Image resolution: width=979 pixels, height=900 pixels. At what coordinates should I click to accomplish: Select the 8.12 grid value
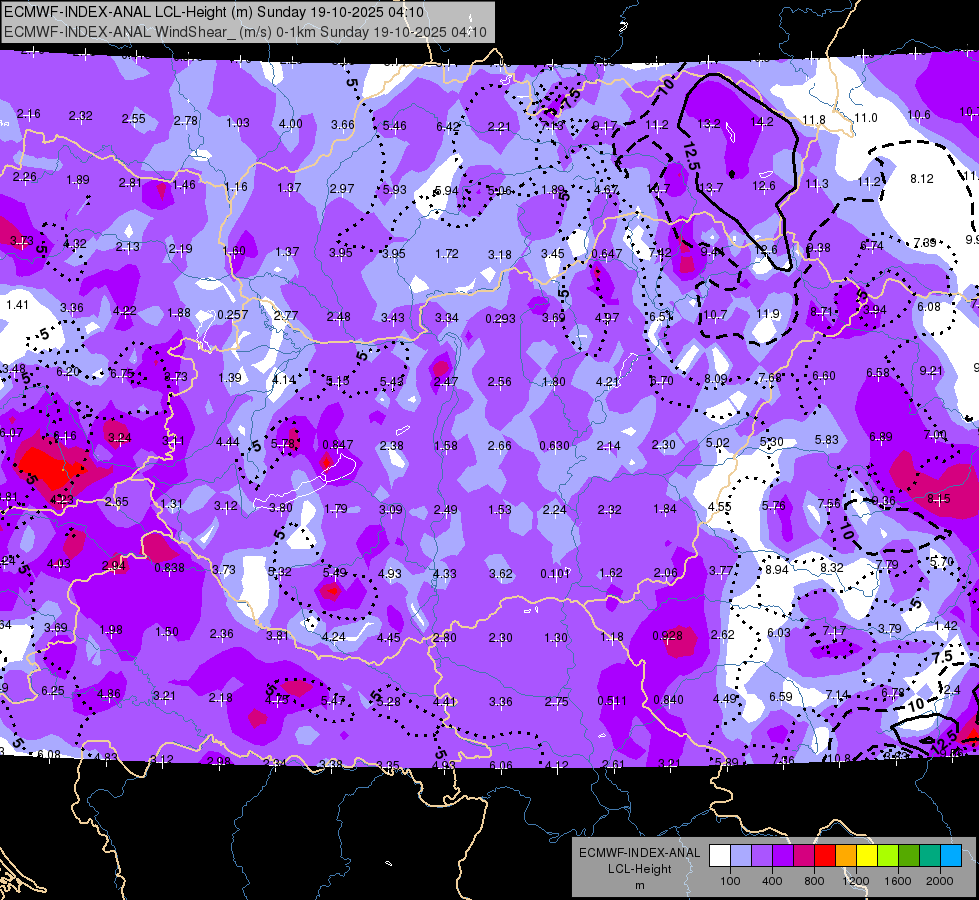[922, 179]
